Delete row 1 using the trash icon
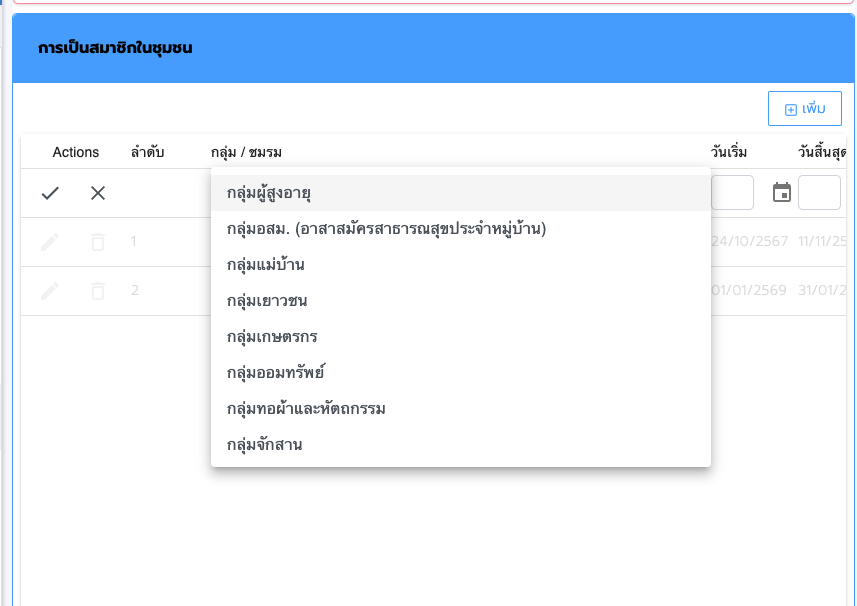 98,241
